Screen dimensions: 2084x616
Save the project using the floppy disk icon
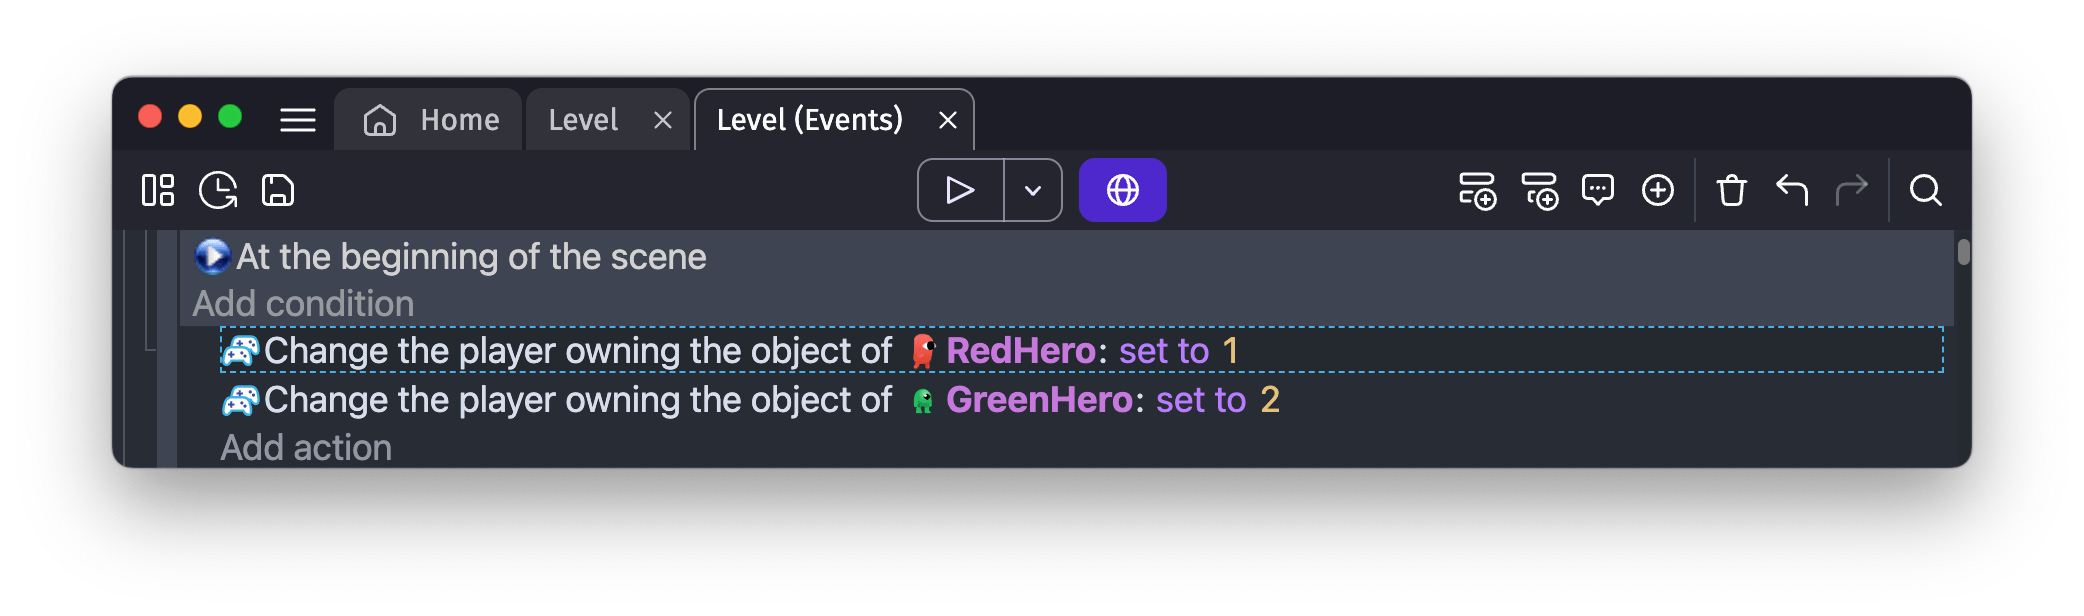[x=277, y=190]
